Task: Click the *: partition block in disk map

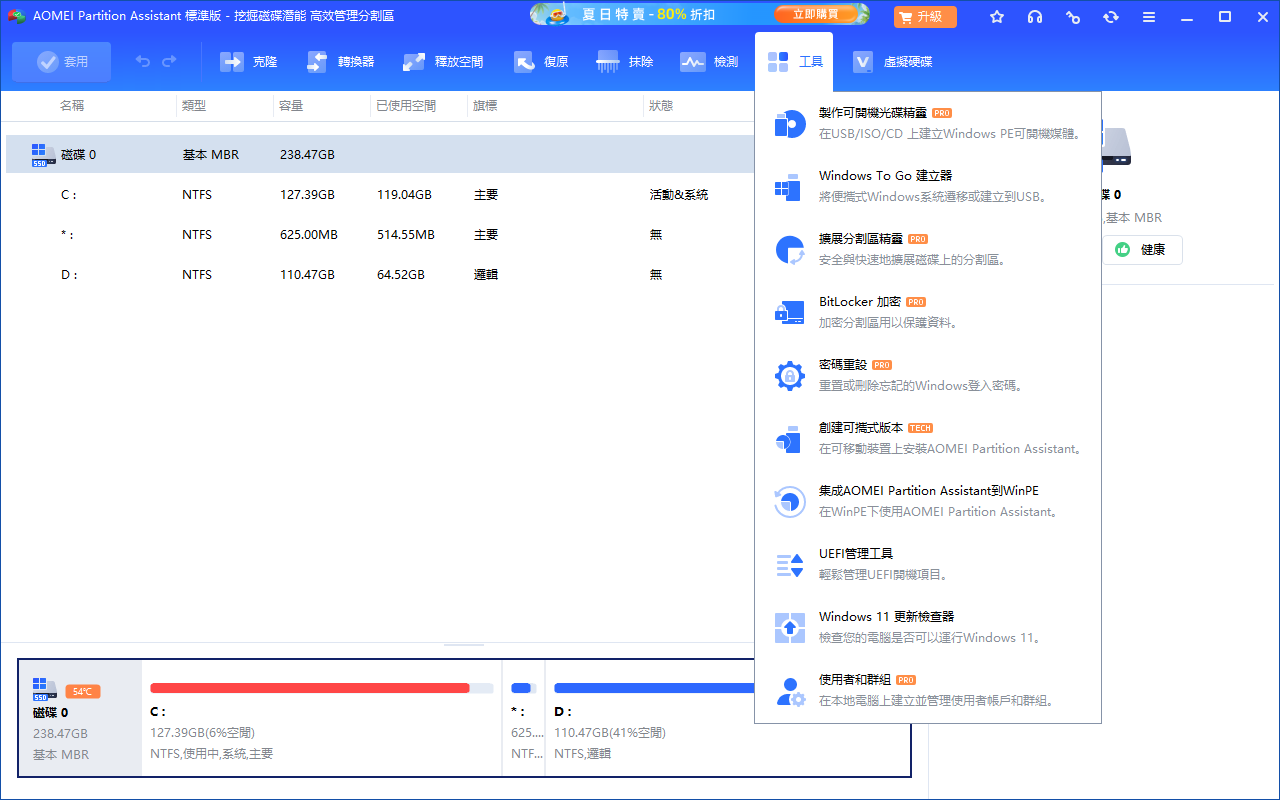Action: [523, 718]
